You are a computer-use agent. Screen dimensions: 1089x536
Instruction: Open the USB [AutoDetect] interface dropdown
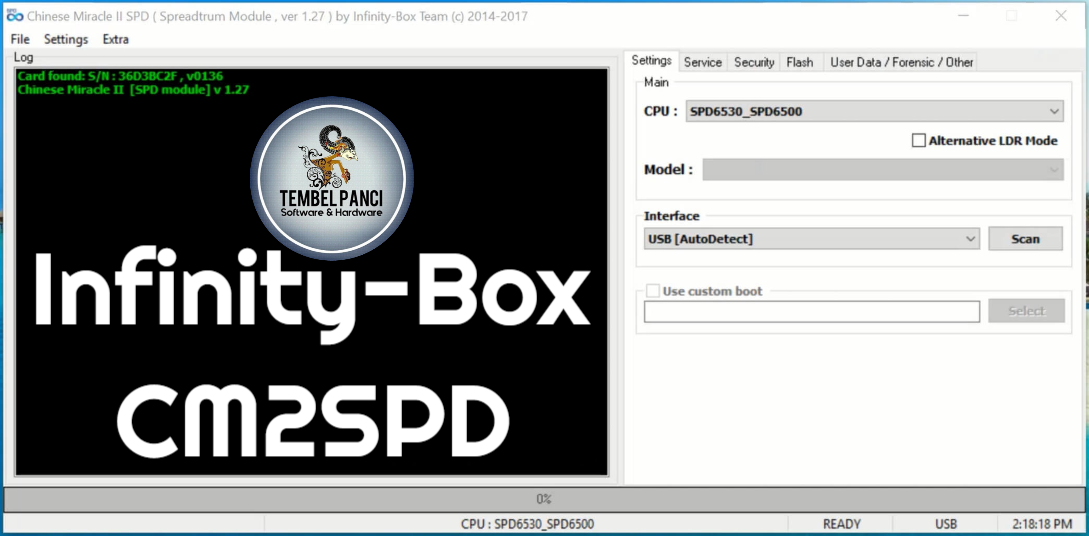(811, 239)
